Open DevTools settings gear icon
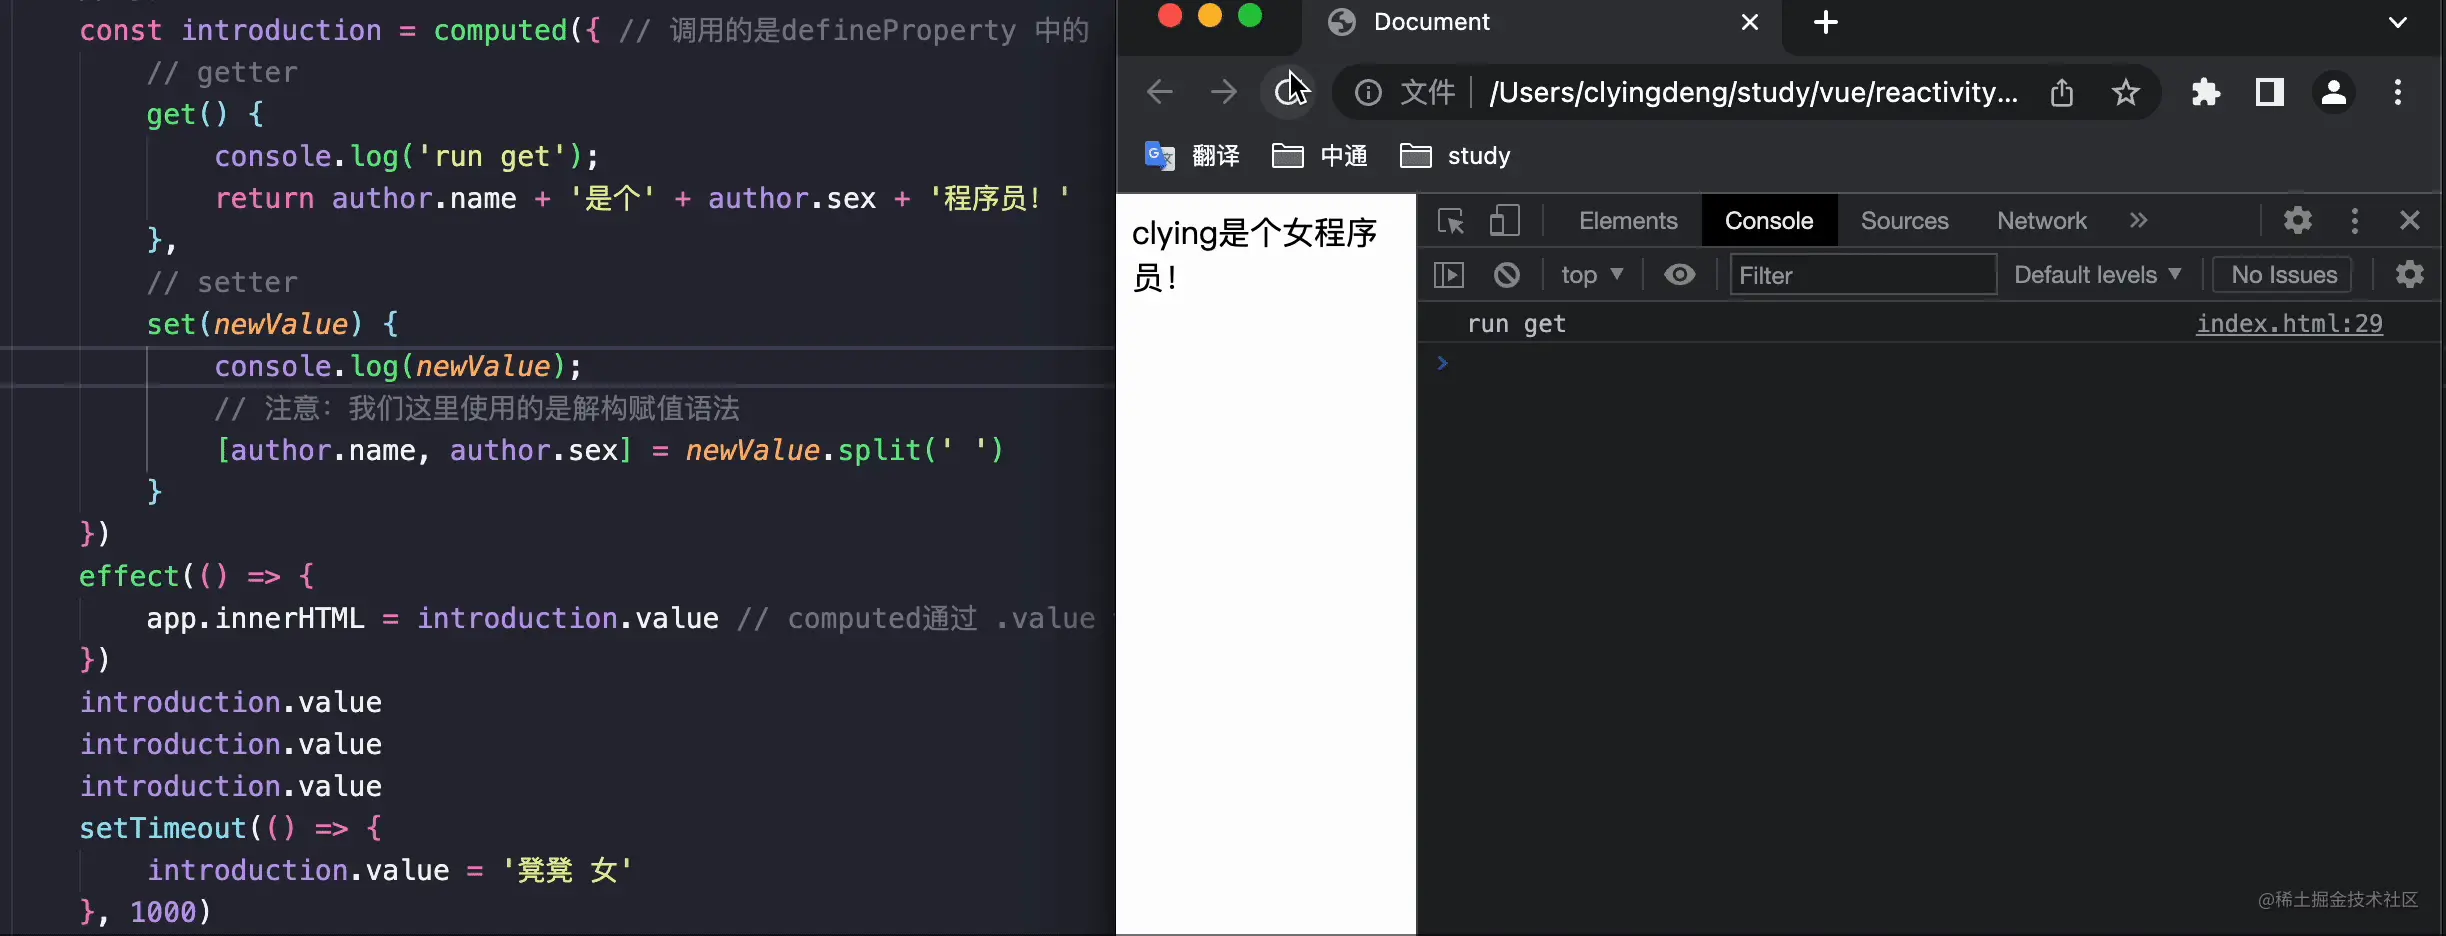Image resolution: width=2446 pixels, height=936 pixels. point(2297,221)
